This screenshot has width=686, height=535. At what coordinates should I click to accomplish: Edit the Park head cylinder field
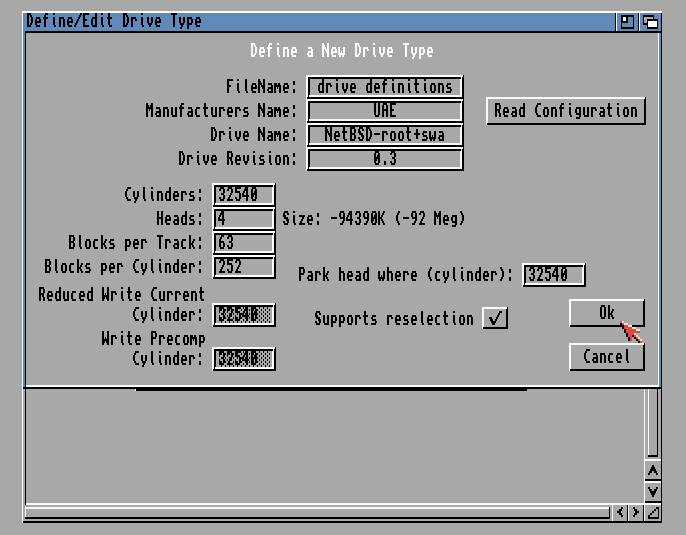tap(553, 275)
